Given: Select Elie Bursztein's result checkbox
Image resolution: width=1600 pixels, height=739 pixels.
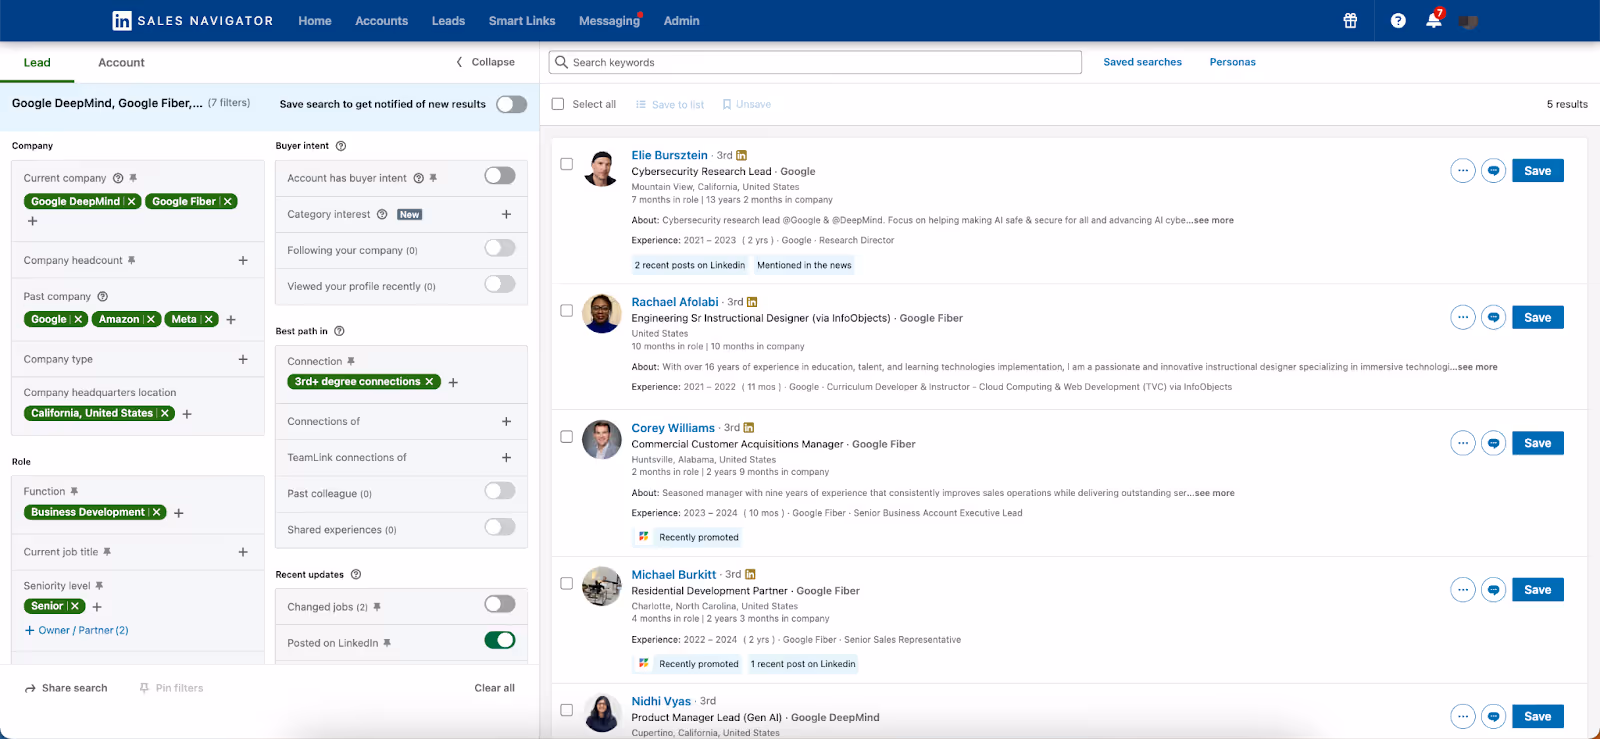Looking at the screenshot, I should (566, 164).
